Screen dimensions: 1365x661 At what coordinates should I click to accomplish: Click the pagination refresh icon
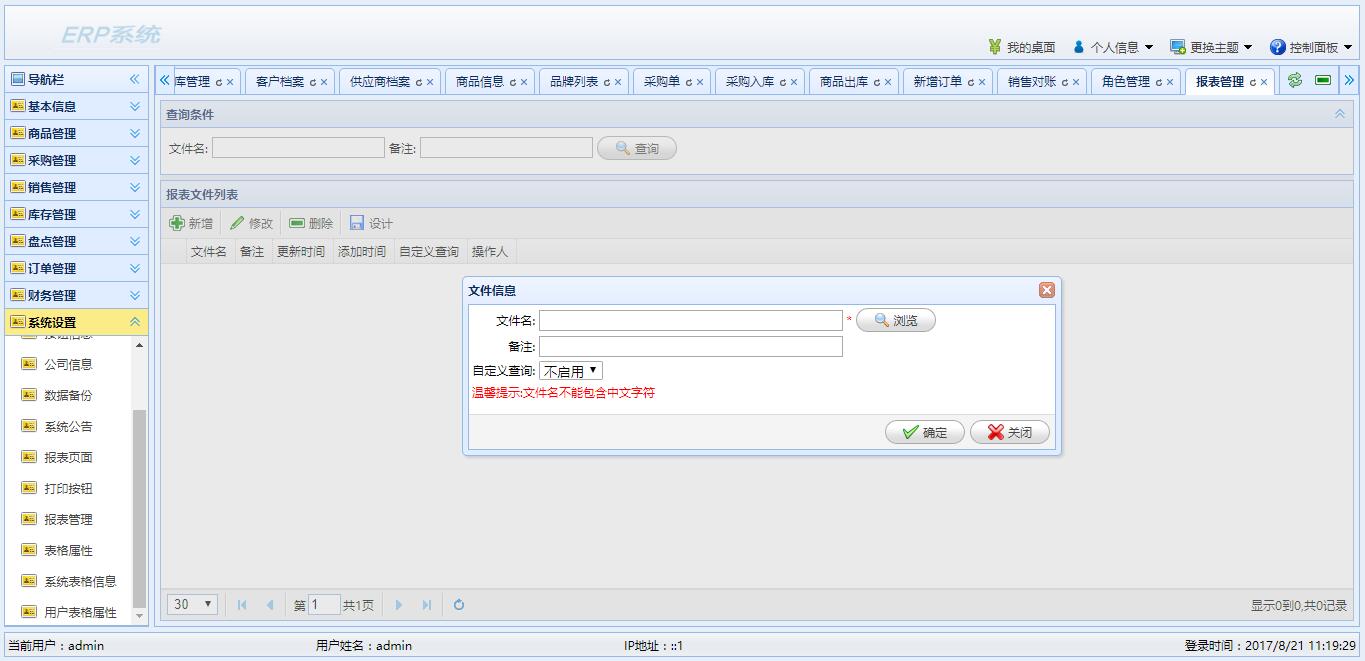click(x=458, y=604)
